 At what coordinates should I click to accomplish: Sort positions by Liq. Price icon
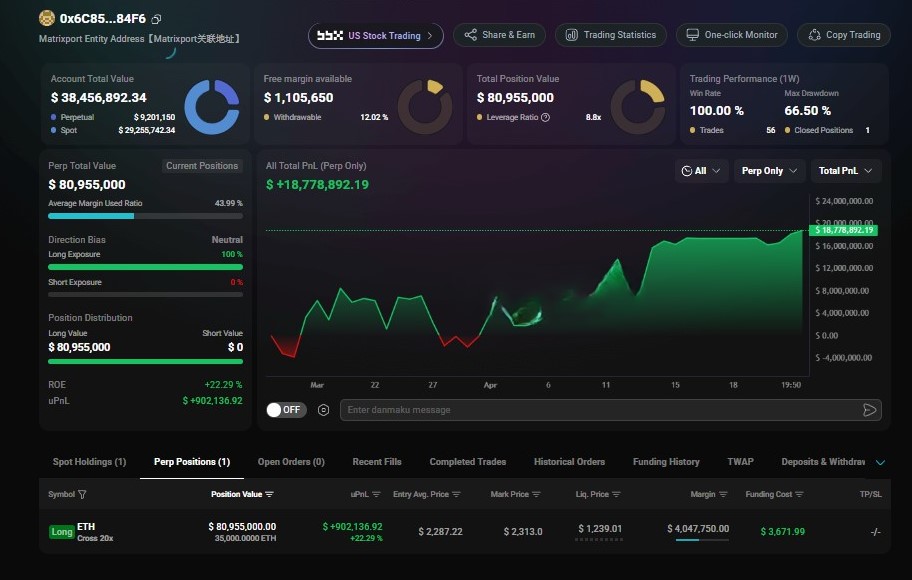point(627,494)
